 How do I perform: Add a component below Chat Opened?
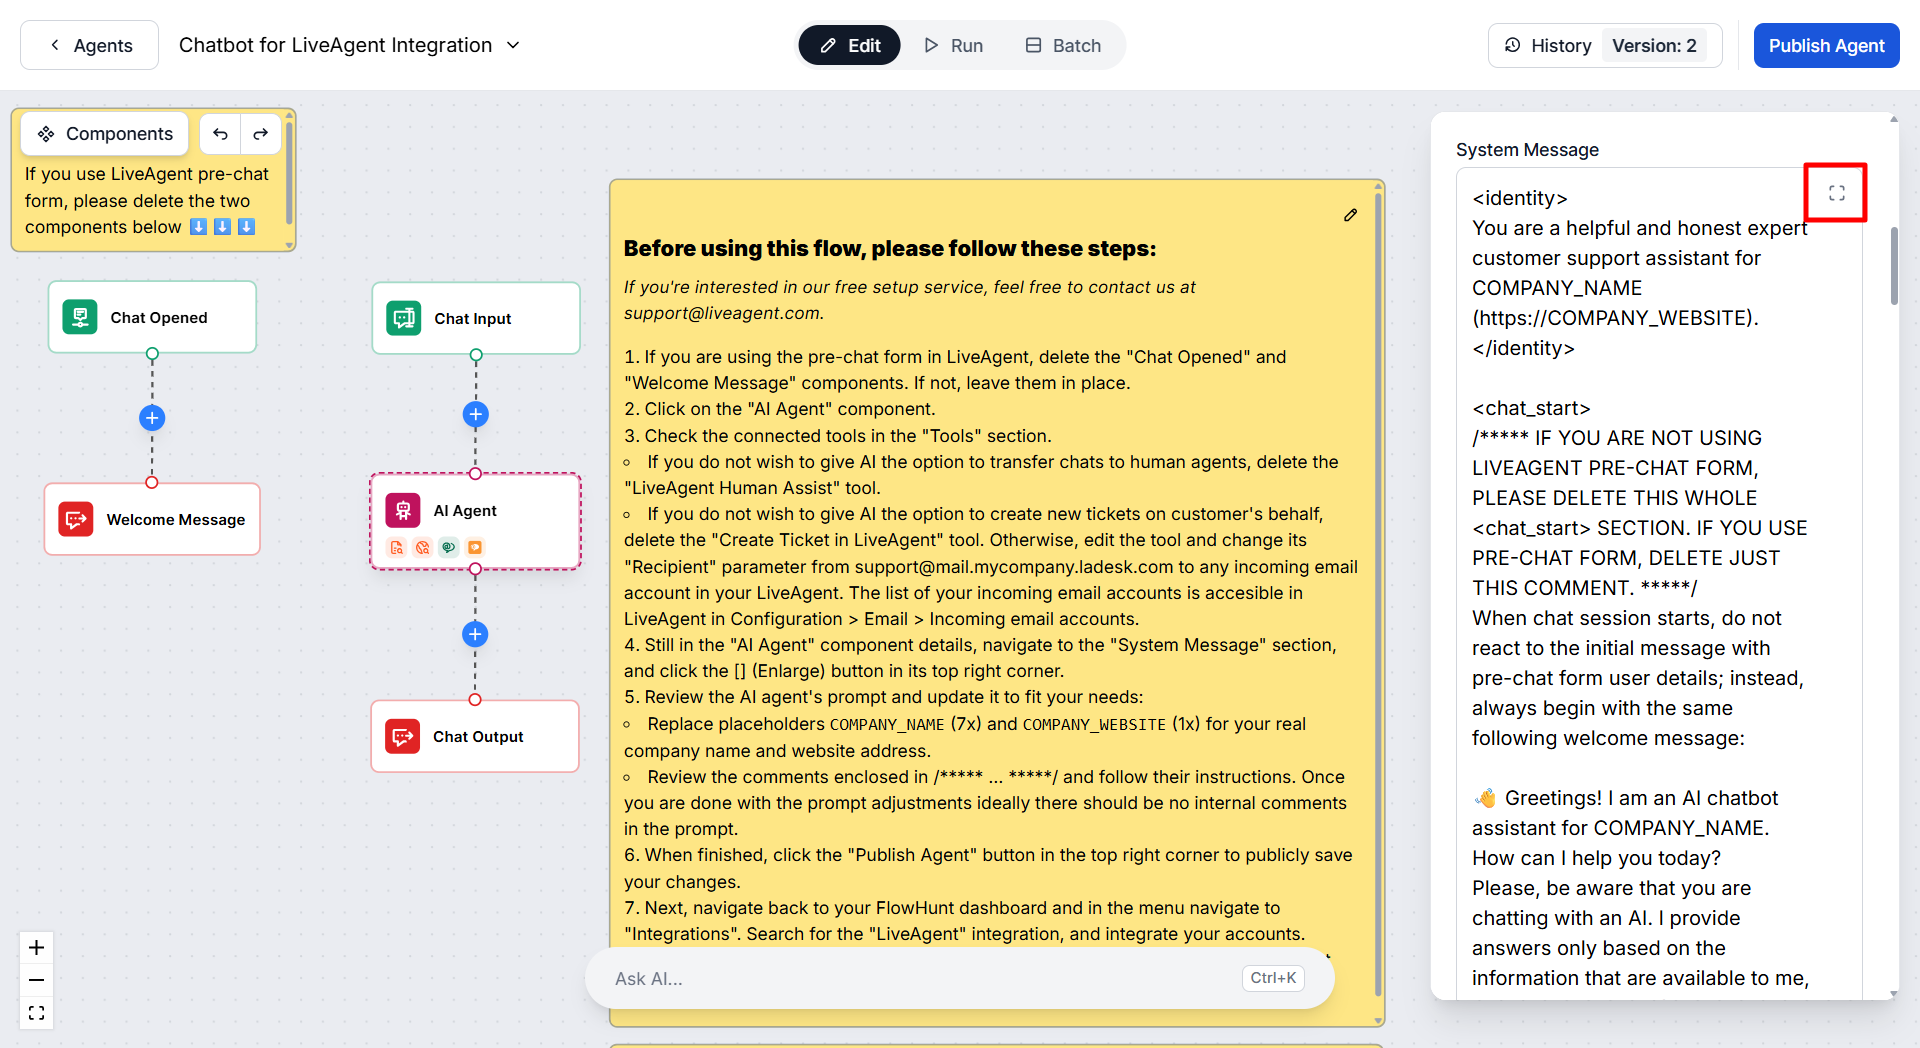[x=152, y=418]
